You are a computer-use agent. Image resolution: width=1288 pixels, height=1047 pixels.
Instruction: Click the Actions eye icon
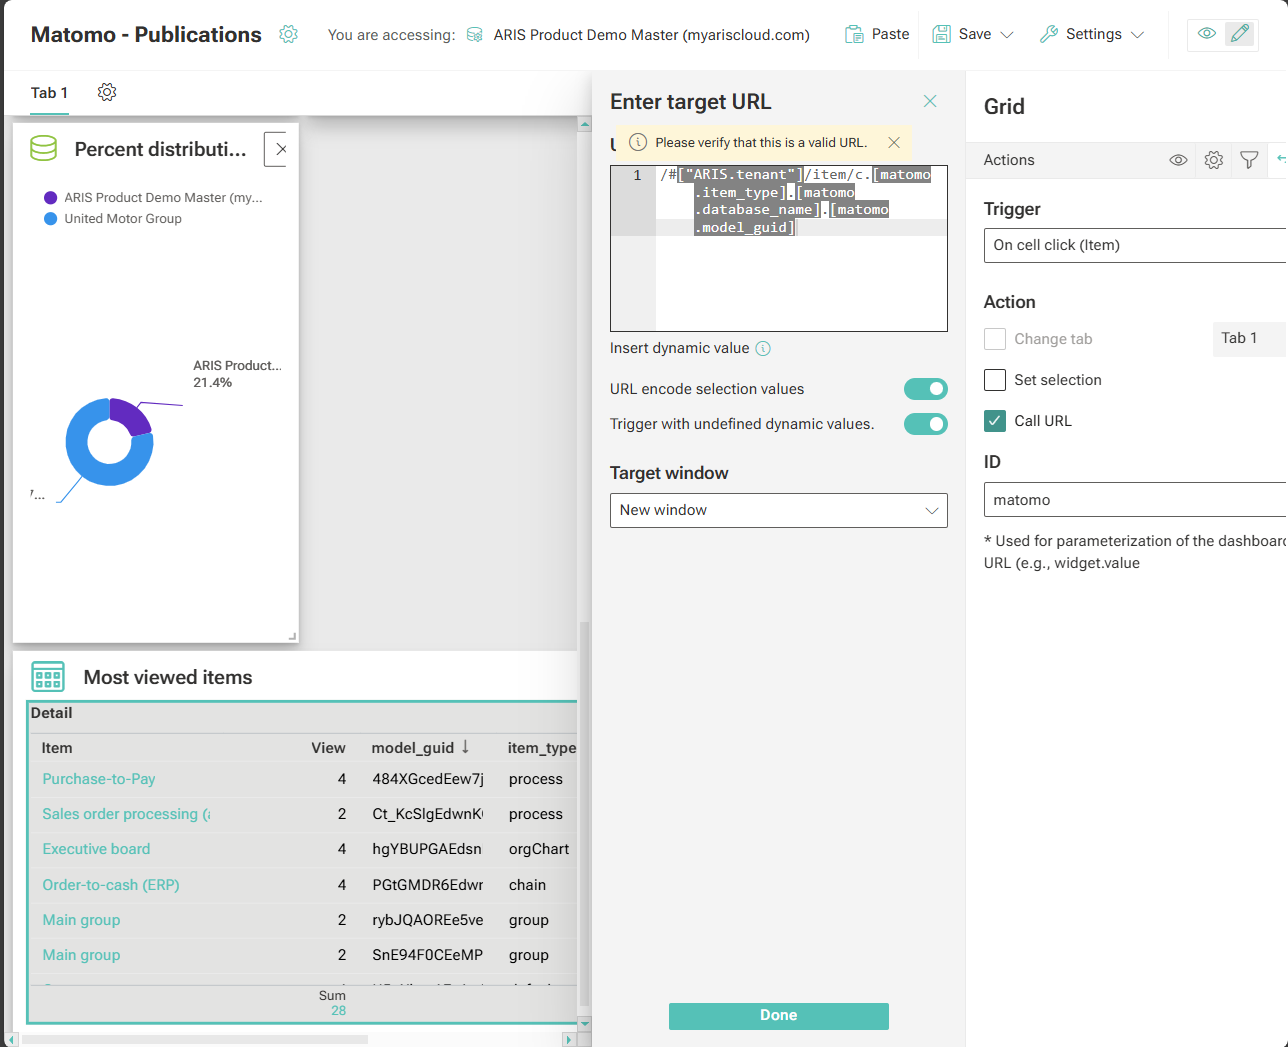1178,160
